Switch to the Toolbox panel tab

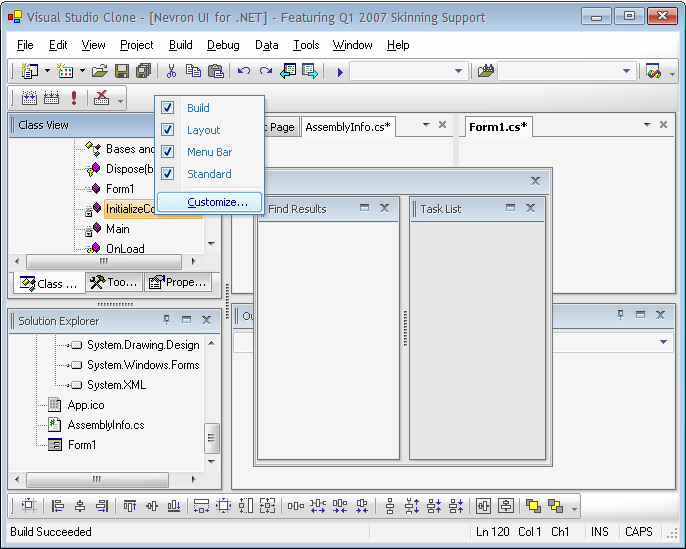[x=114, y=283]
